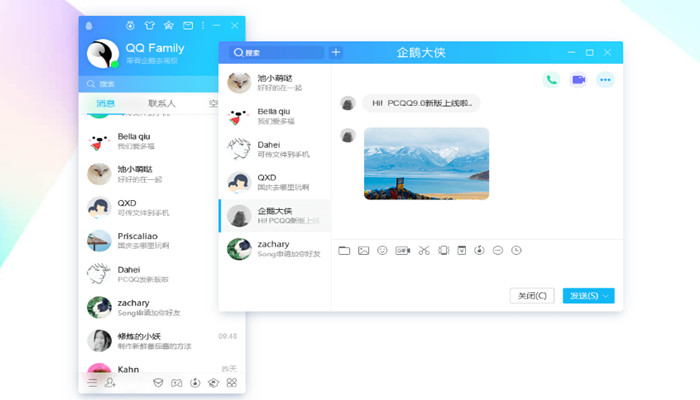Open the landscape photo in chat
The height and width of the screenshot is (400, 700).
pos(426,162)
